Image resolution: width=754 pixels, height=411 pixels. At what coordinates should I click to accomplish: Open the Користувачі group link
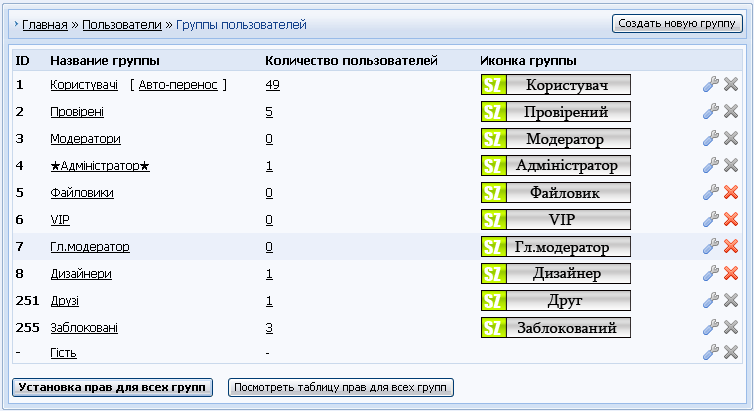point(84,85)
